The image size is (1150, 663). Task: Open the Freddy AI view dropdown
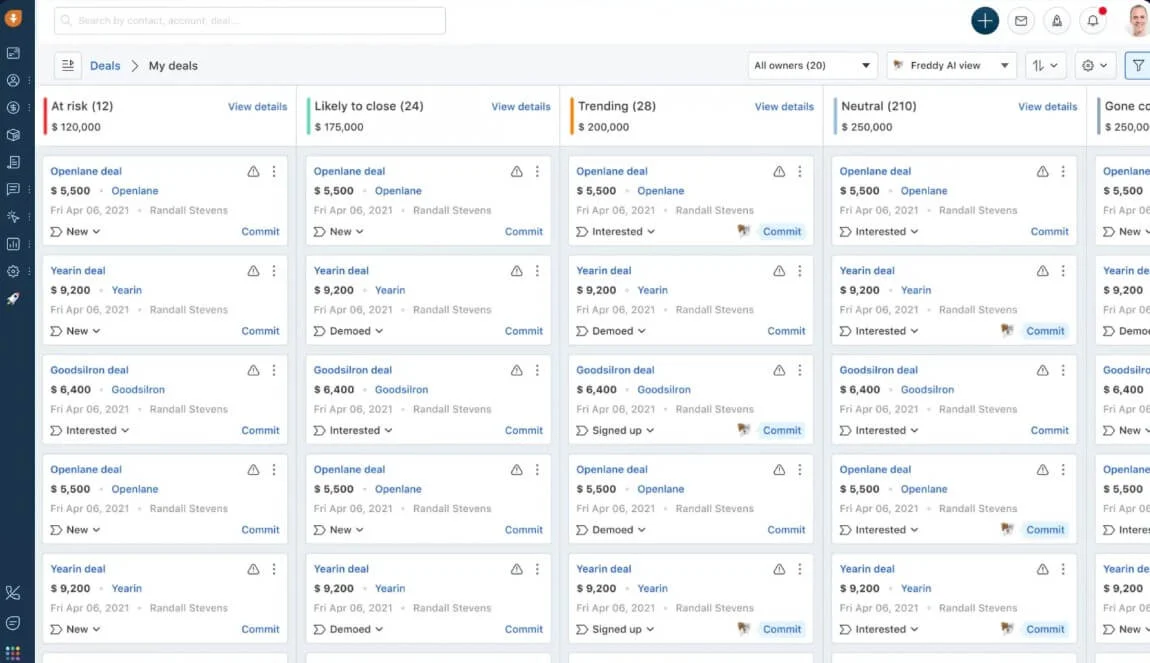pos(949,64)
